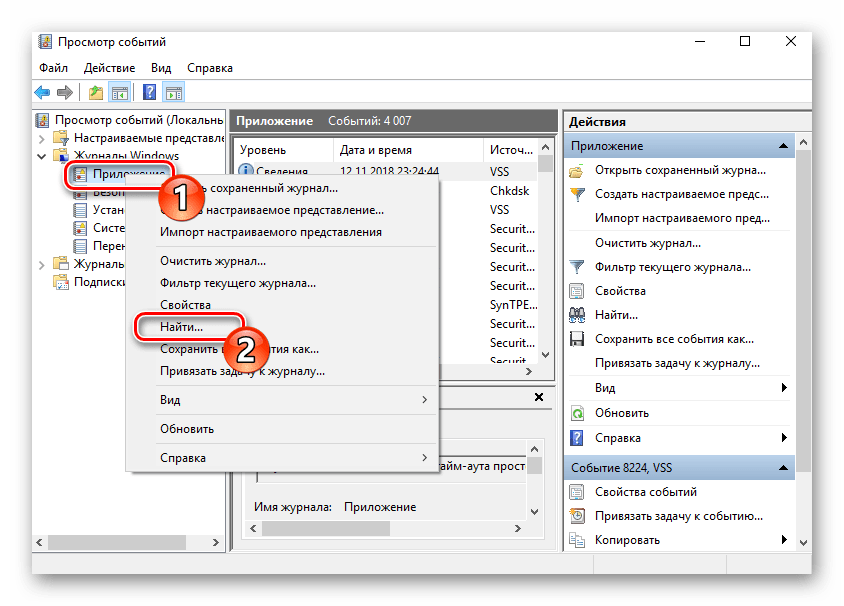
Task: Collapse the Приложение section in Actions pane
Action: (786, 146)
